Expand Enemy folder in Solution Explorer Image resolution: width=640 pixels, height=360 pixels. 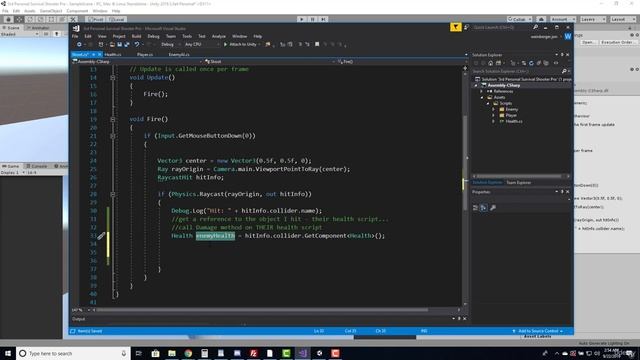tap(493, 109)
